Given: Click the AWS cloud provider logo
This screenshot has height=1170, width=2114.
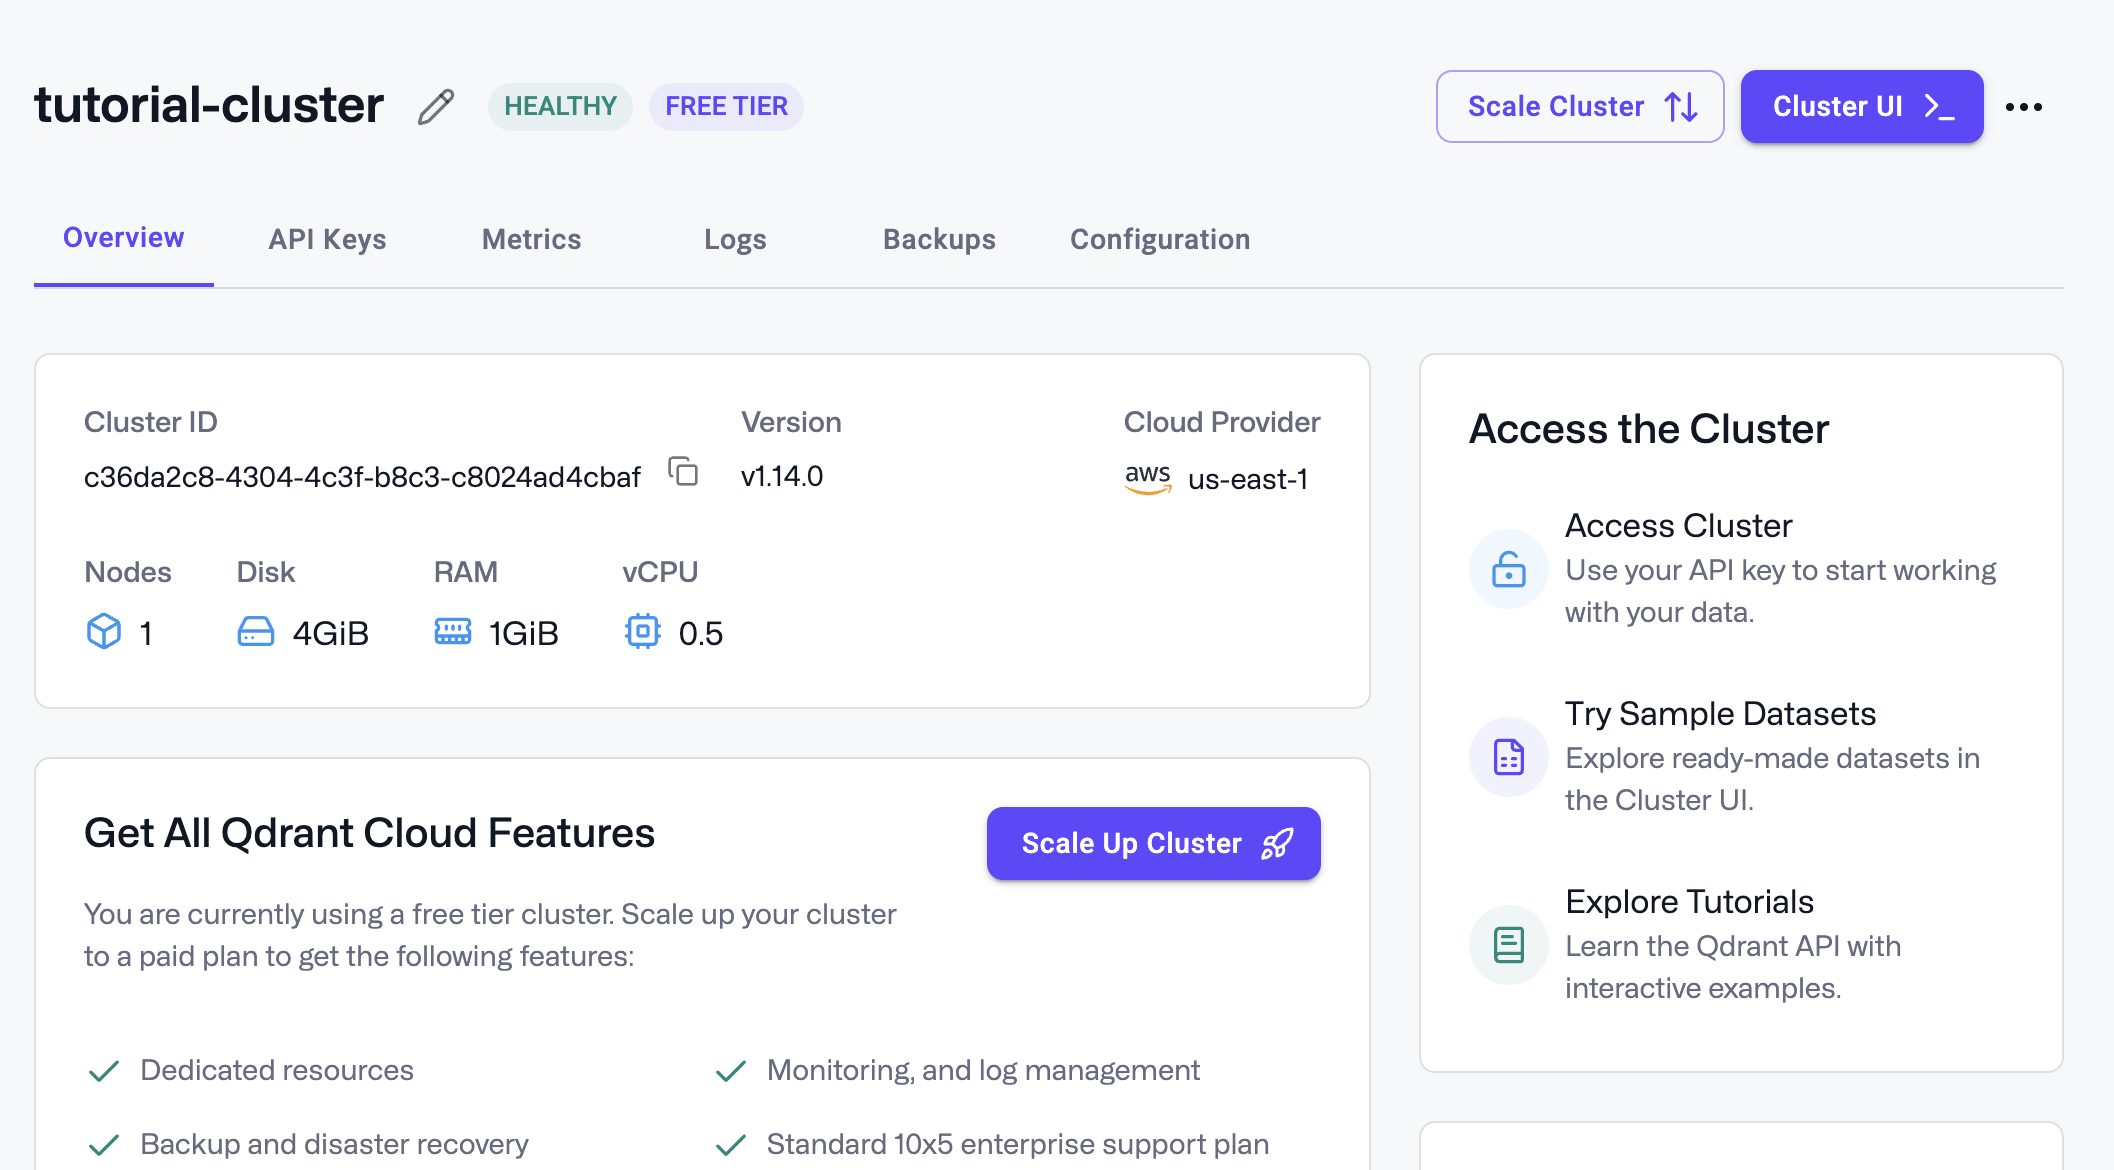Looking at the screenshot, I should click(1148, 479).
